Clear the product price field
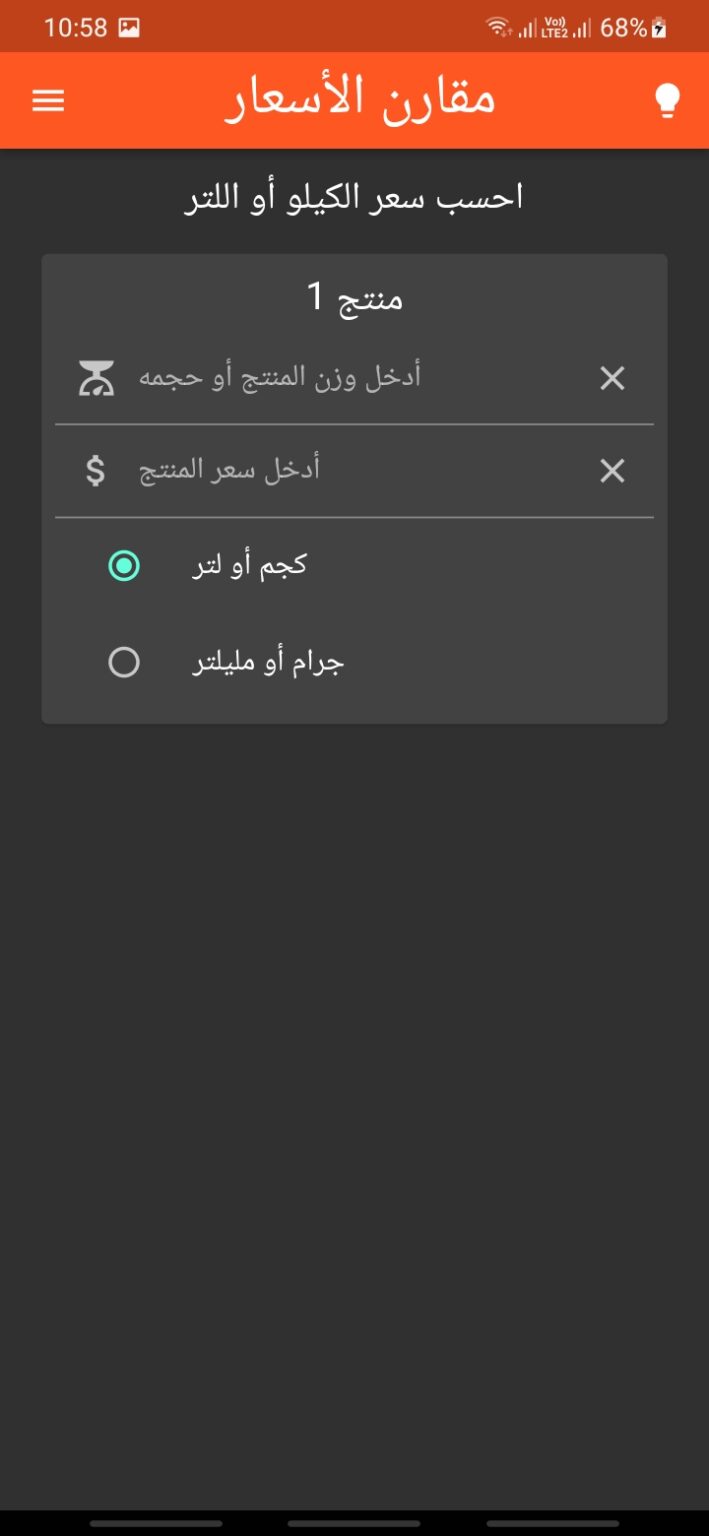The height and width of the screenshot is (1536, 709). pyautogui.click(x=612, y=471)
